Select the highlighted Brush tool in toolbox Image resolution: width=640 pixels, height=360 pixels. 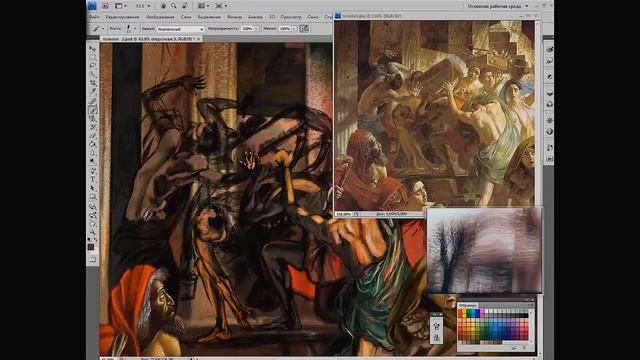coord(93,110)
